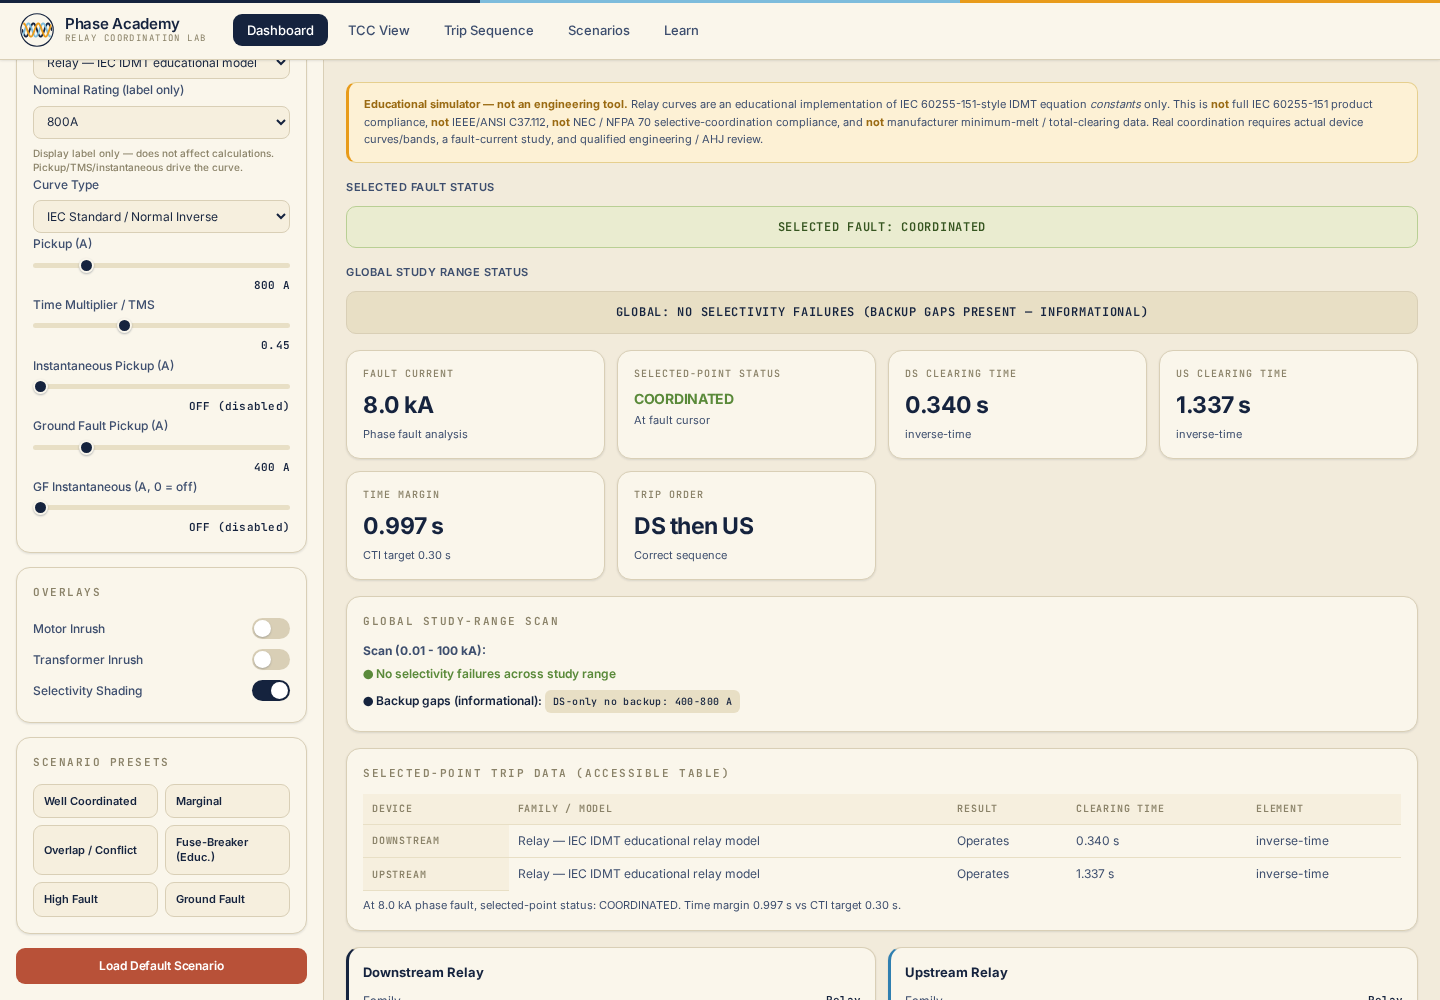Click No selectivity failures across study range

click(x=496, y=674)
